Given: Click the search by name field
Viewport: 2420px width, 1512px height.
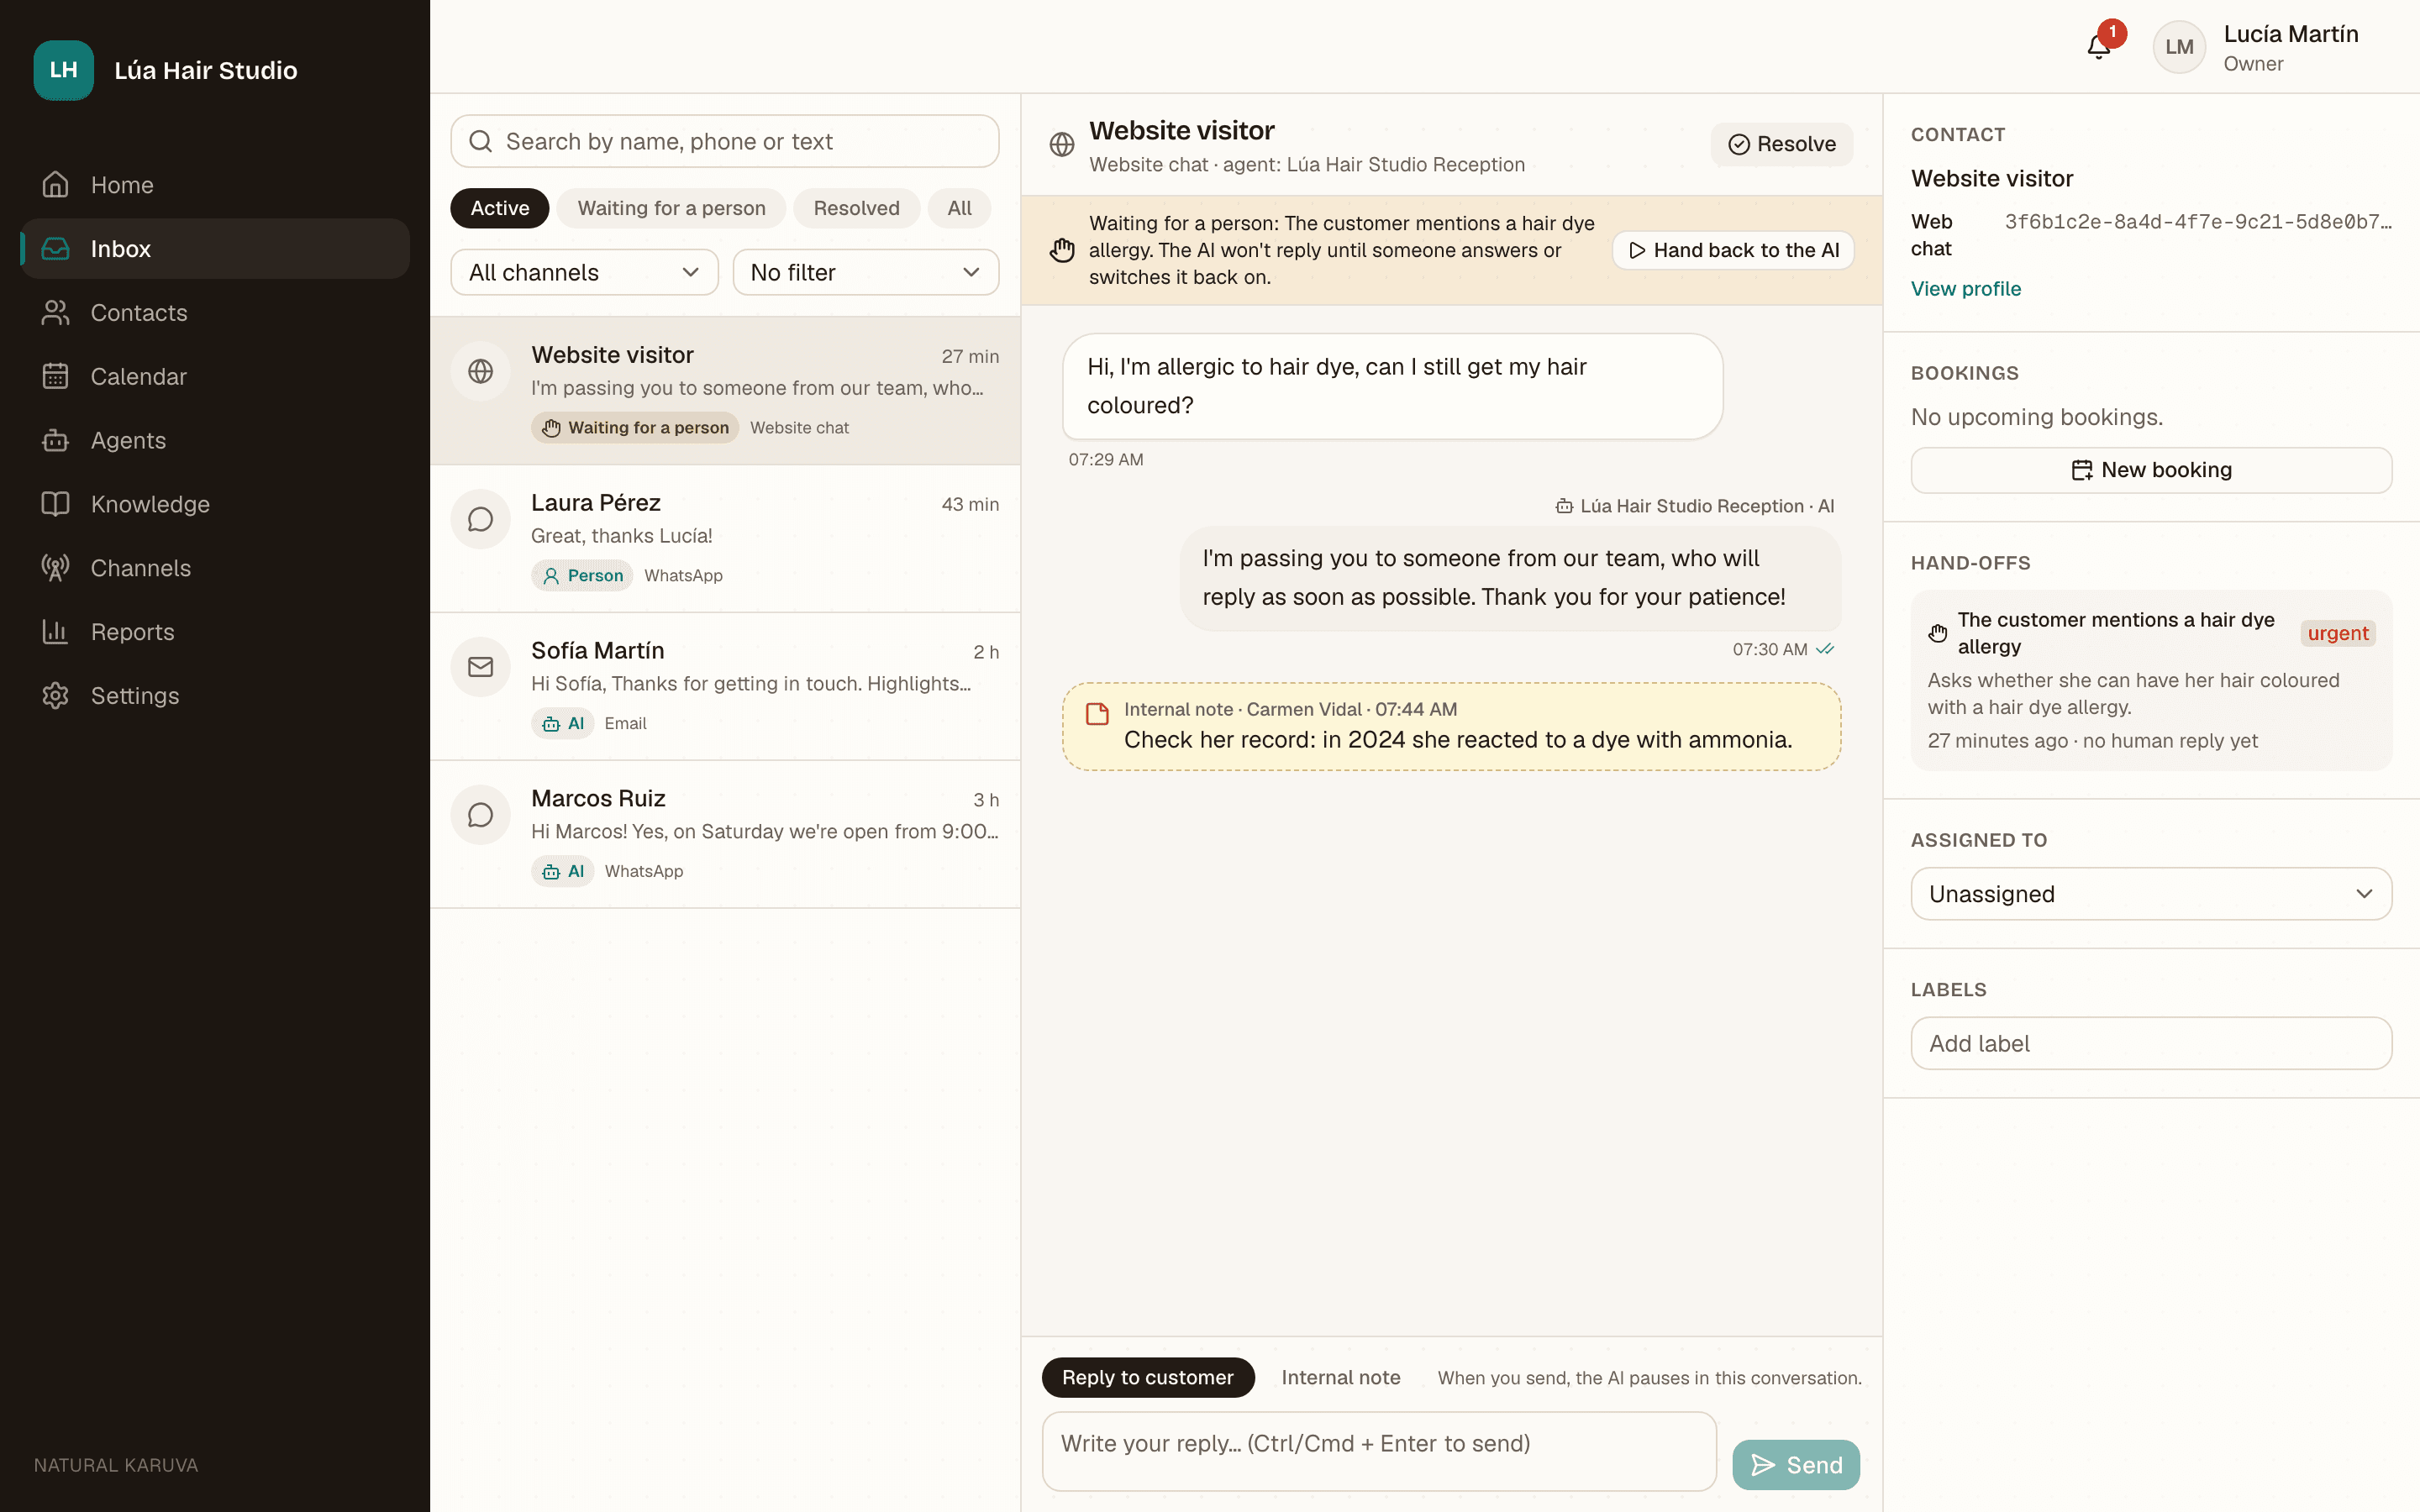Looking at the screenshot, I should (725, 141).
